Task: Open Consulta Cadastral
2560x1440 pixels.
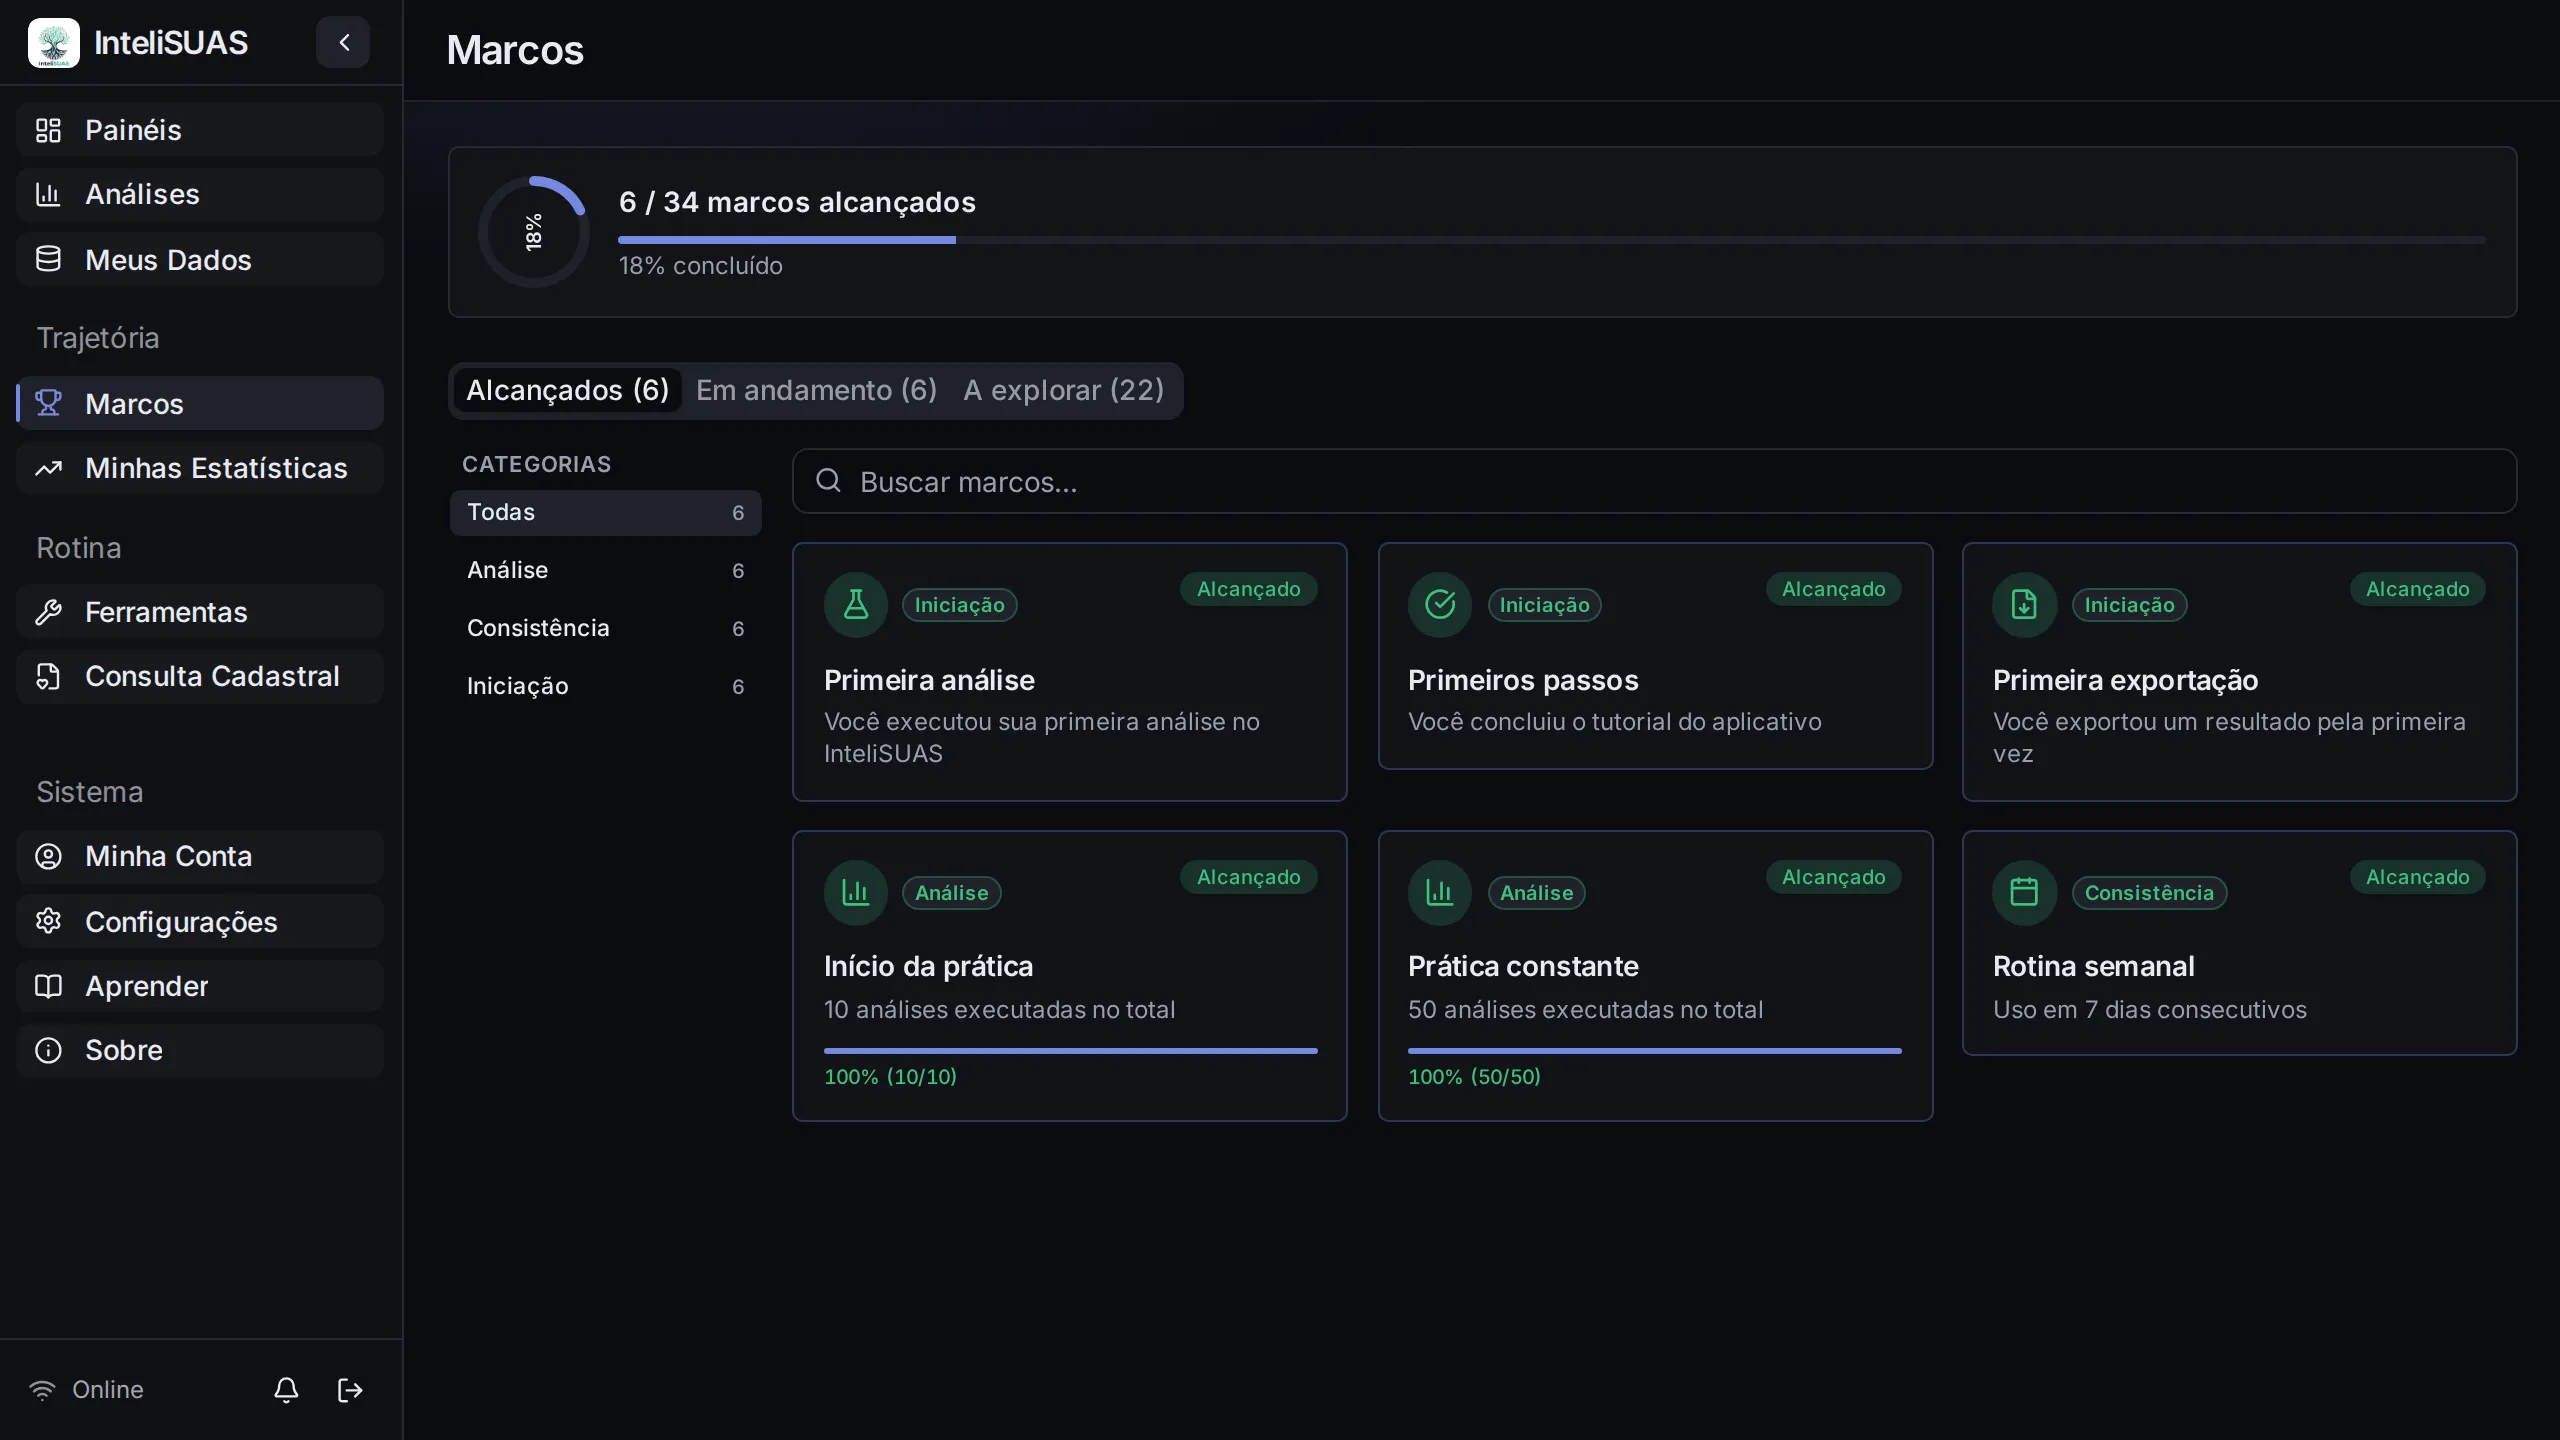Action: [x=200, y=676]
